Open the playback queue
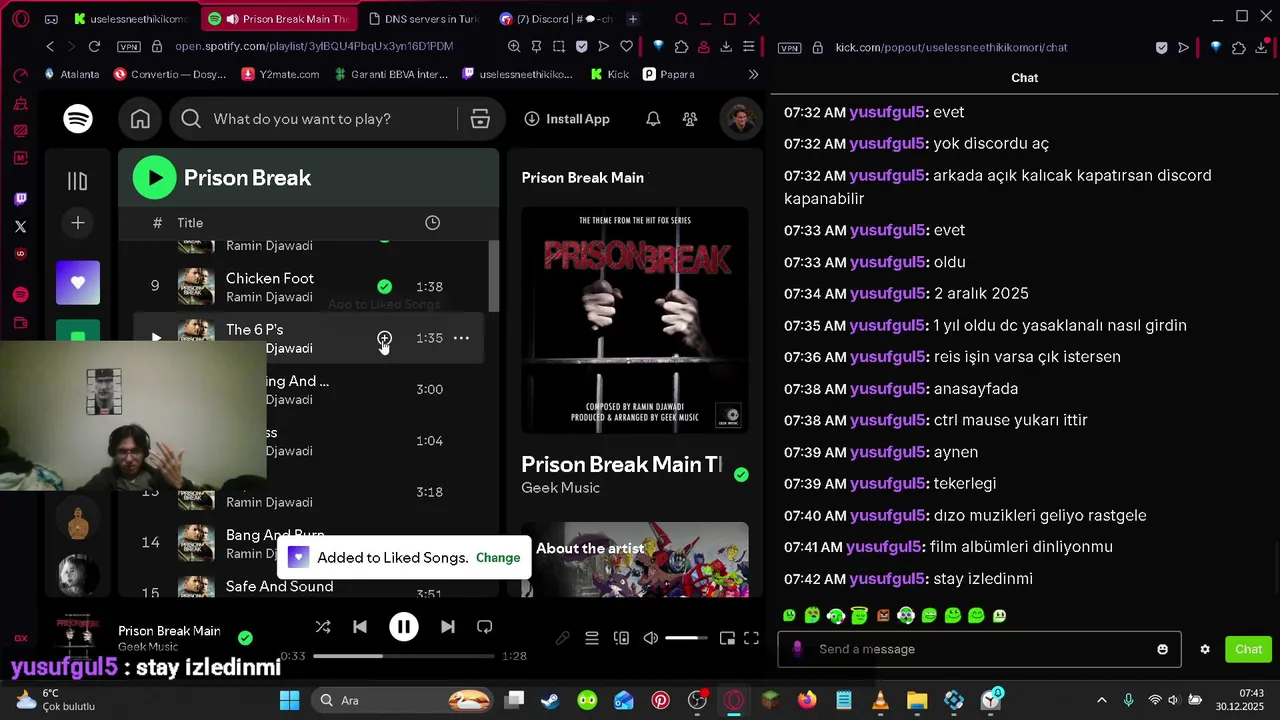Image resolution: width=1280 pixels, height=720 pixels. click(592, 638)
